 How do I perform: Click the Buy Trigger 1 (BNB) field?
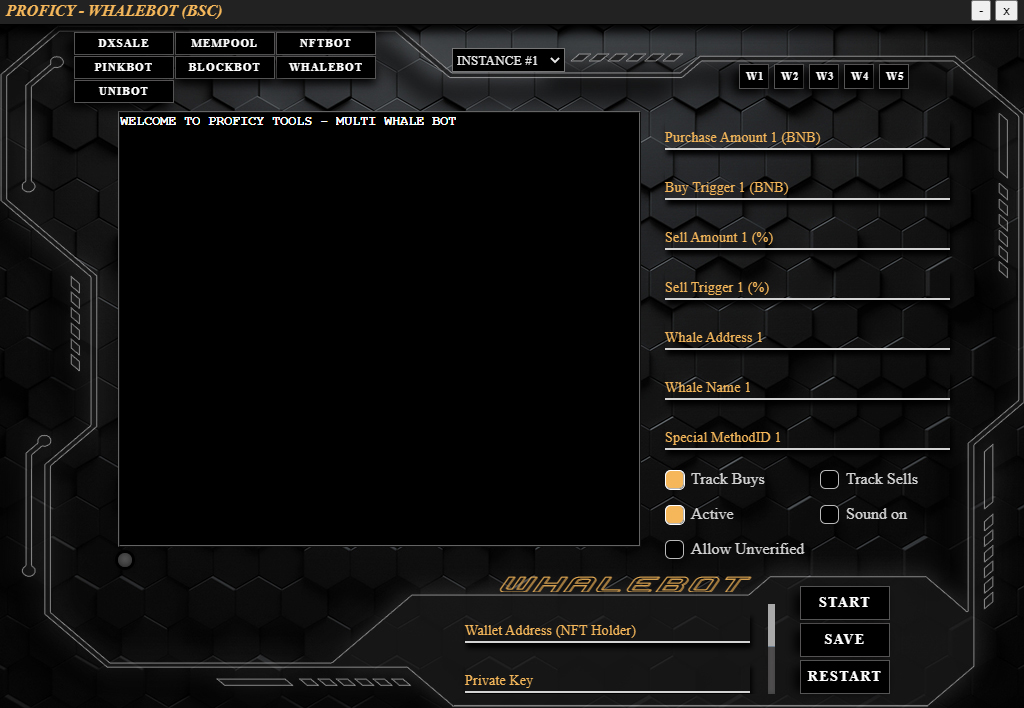(807, 188)
